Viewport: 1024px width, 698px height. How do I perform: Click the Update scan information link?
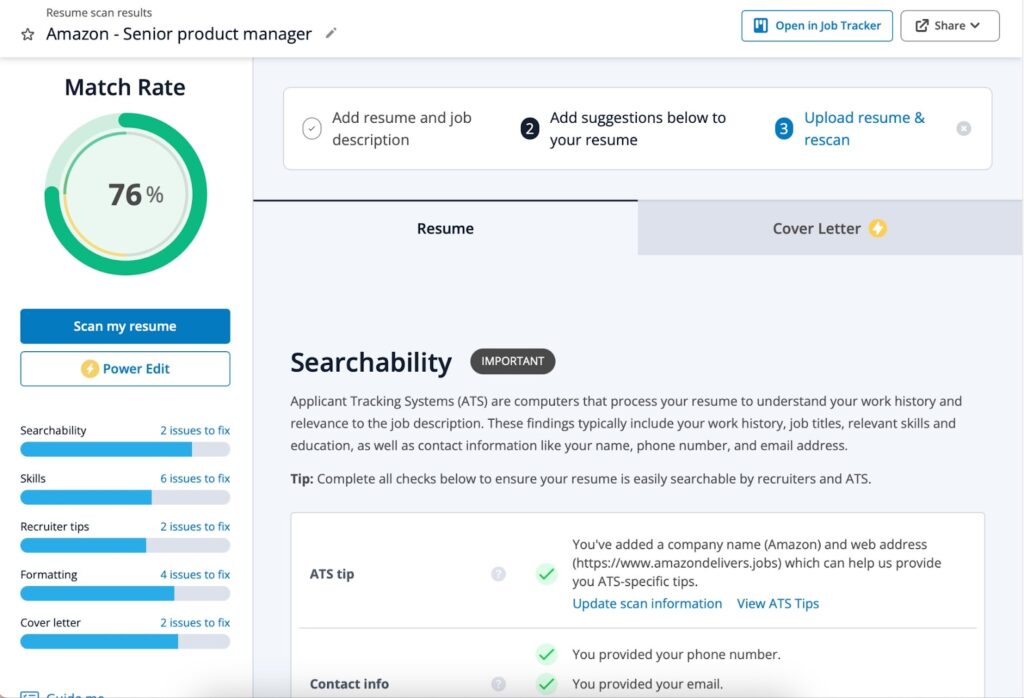click(x=647, y=604)
